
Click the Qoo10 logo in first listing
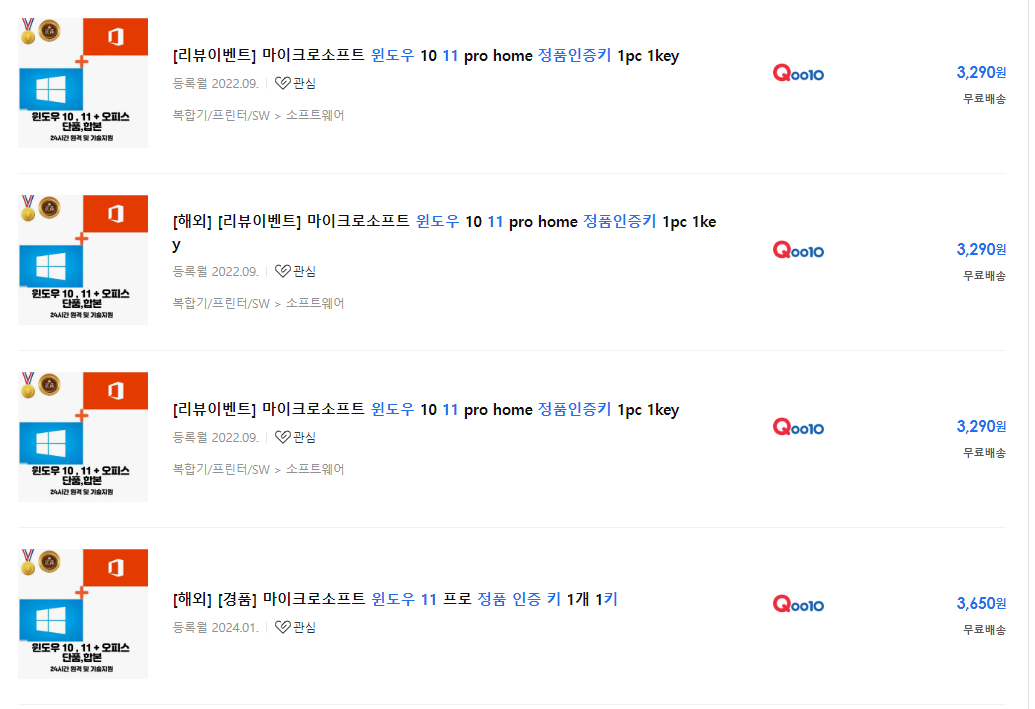[798, 73]
